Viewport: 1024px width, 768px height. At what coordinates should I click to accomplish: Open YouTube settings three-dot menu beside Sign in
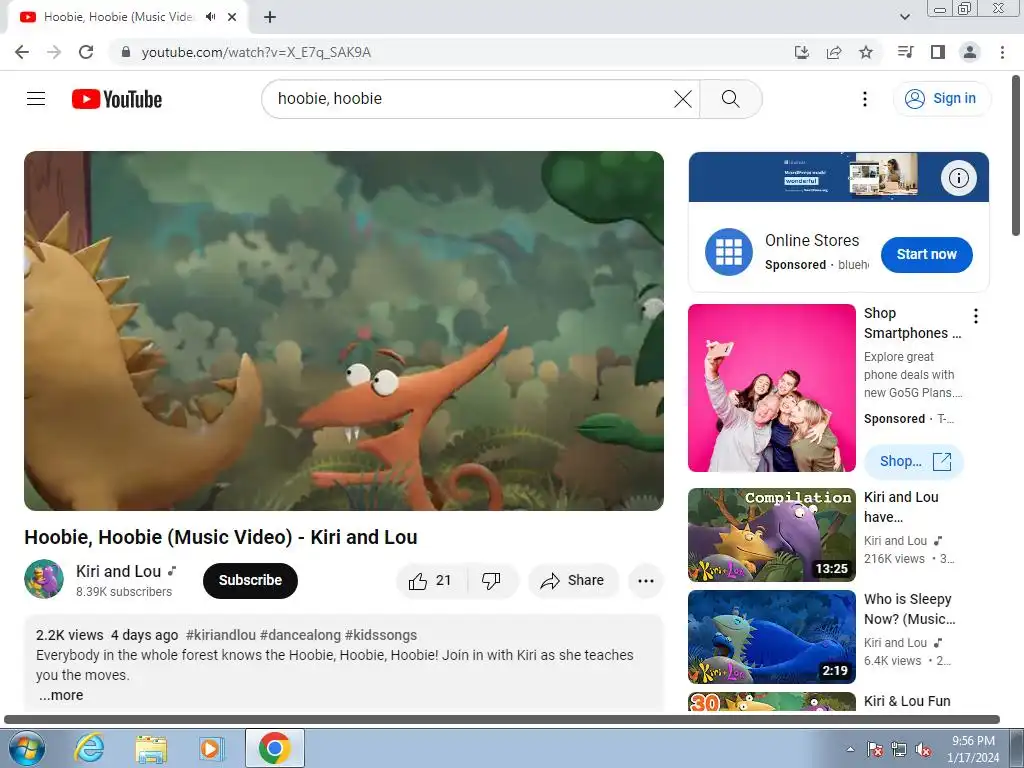point(865,99)
